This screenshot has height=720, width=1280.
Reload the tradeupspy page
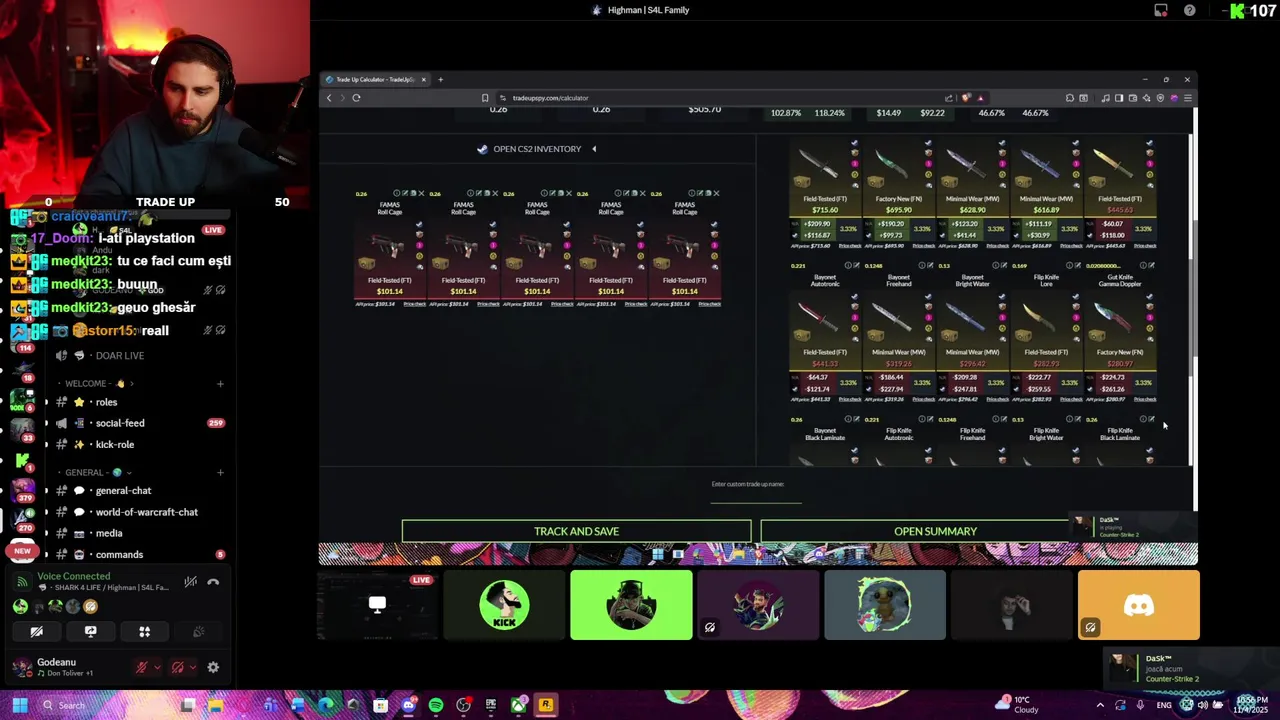pyautogui.click(x=356, y=98)
